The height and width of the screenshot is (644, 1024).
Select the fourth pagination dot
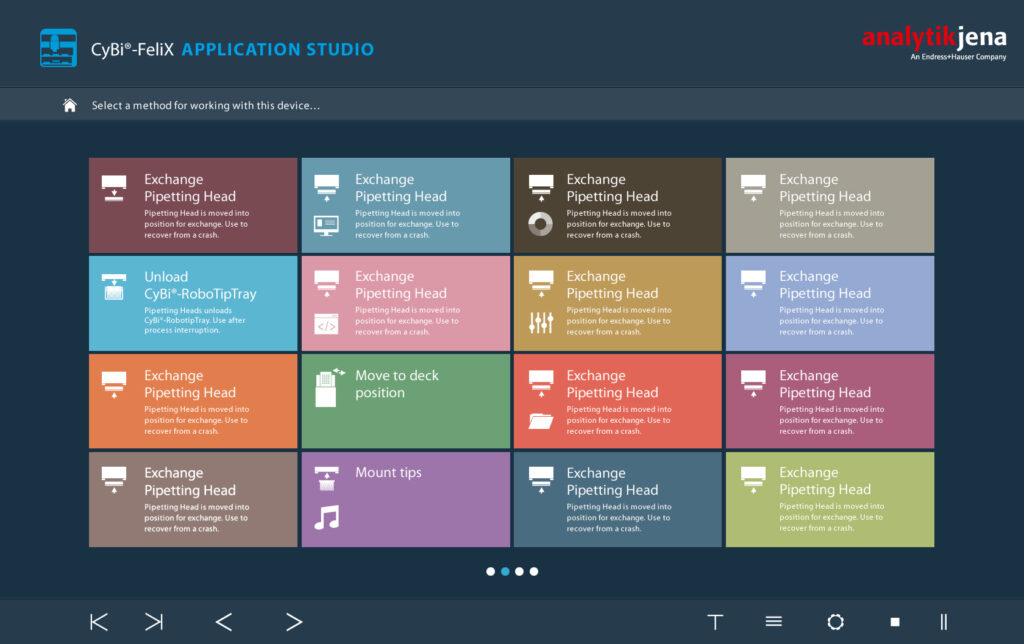click(x=534, y=572)
